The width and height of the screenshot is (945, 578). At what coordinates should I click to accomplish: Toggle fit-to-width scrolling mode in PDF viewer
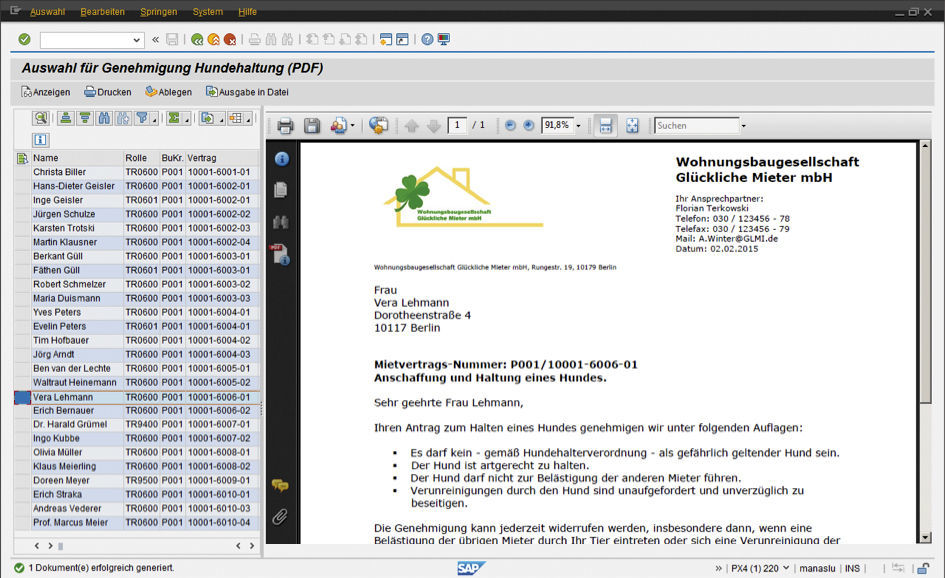click(x=605, y=126)
